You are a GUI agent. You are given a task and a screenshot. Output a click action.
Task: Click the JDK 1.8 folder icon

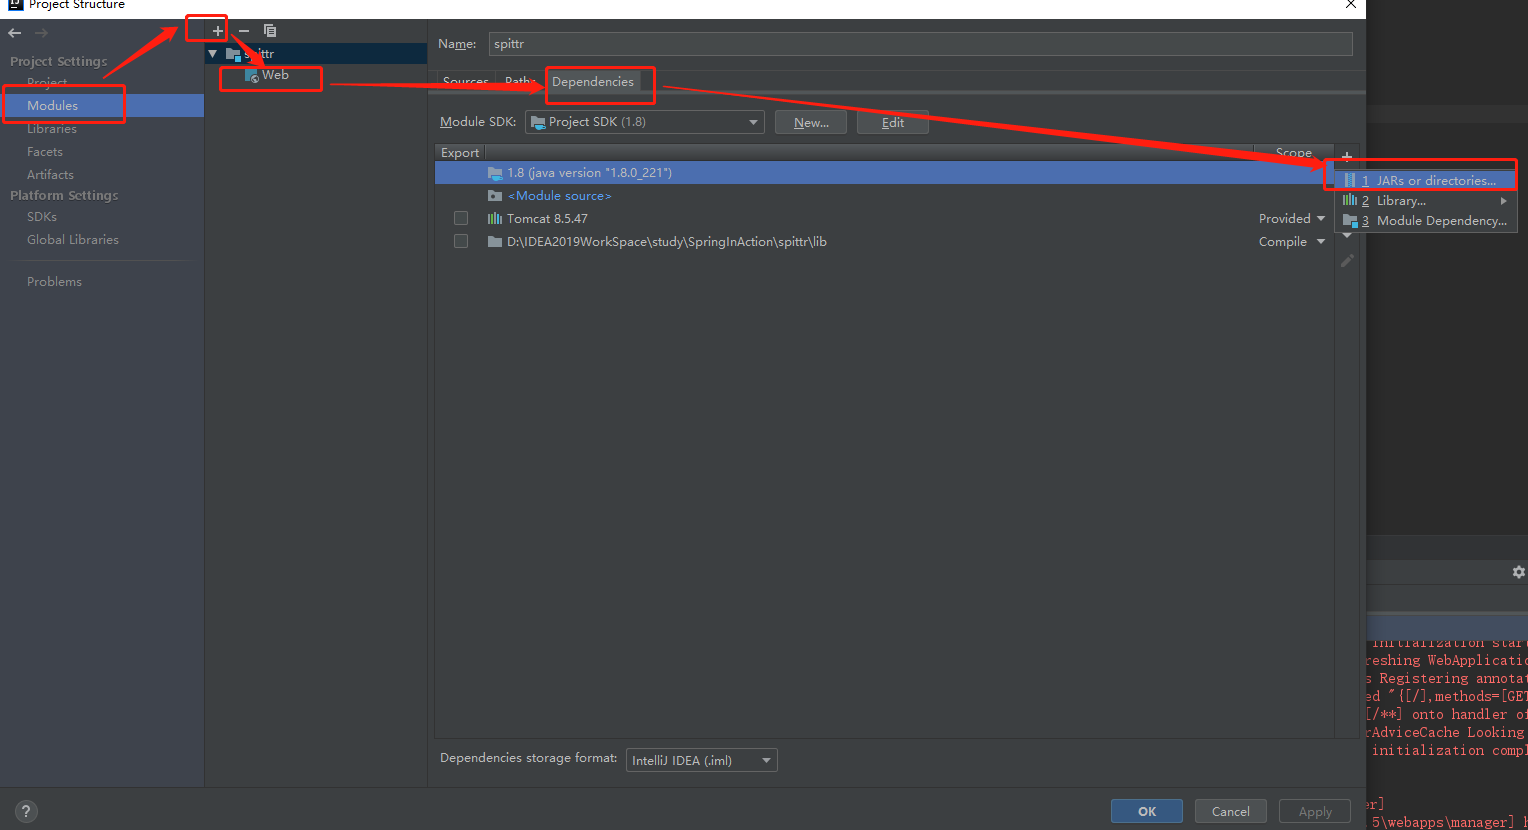point(494,173)
